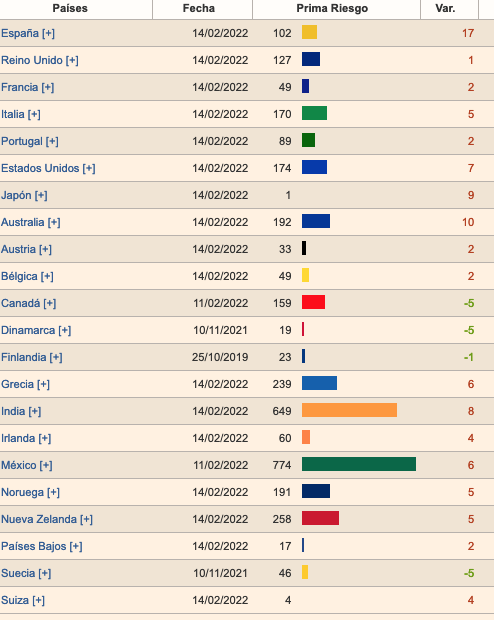The width and height of the screenshot is (494, 620).
Task: Click Australia's risk premium value 192
Action: [282, 222]
